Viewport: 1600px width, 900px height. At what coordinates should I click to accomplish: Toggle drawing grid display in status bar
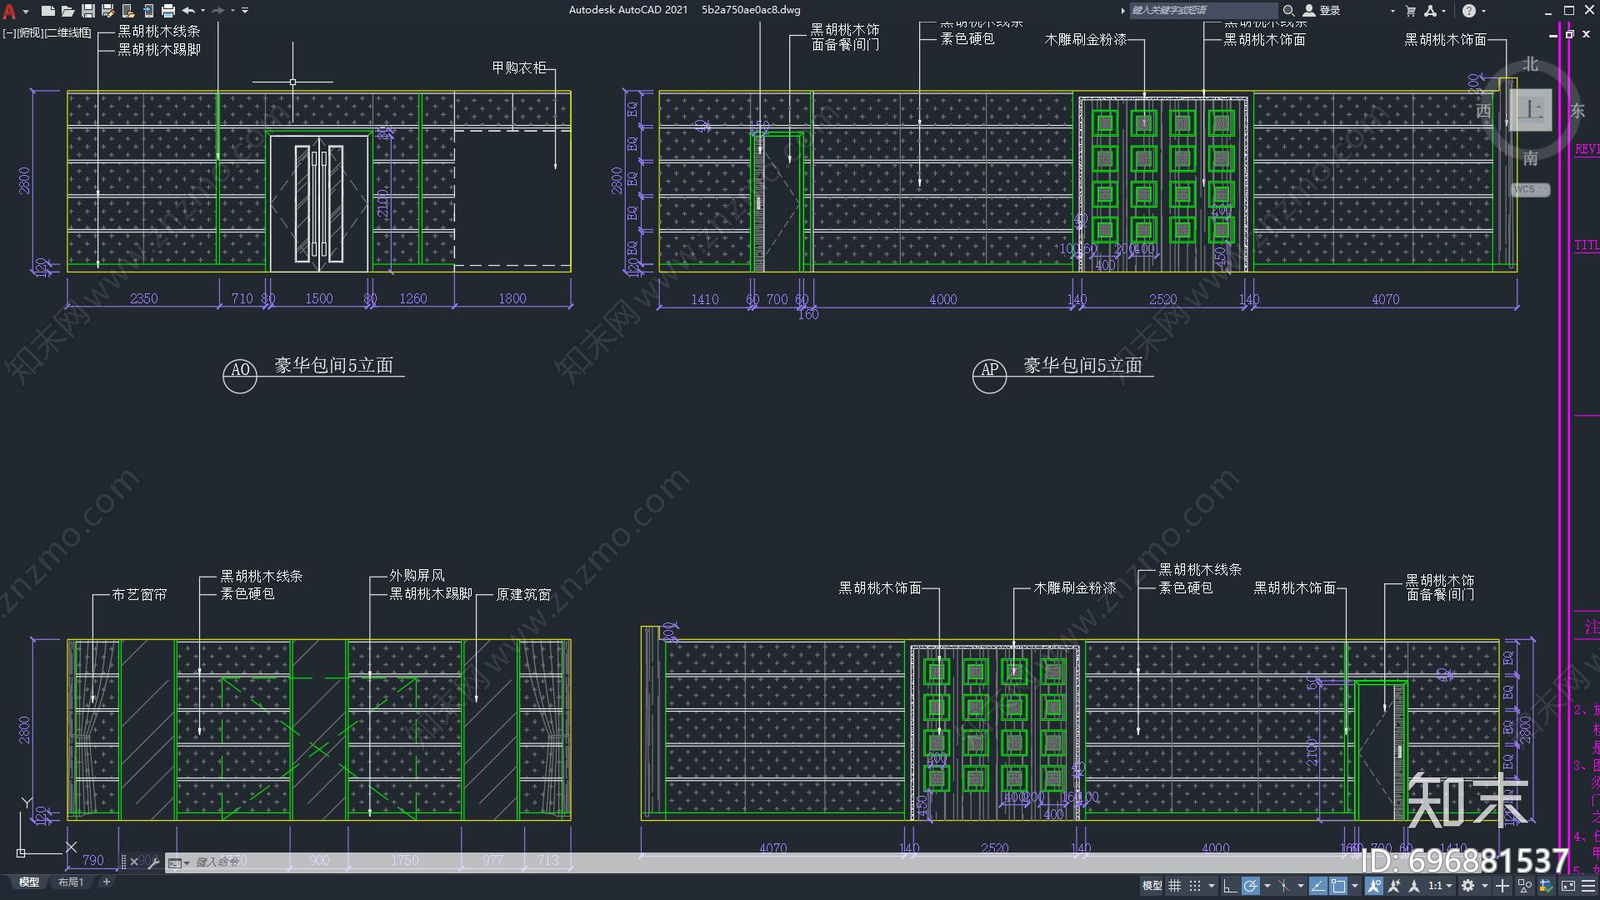(x=1174, y=886)
